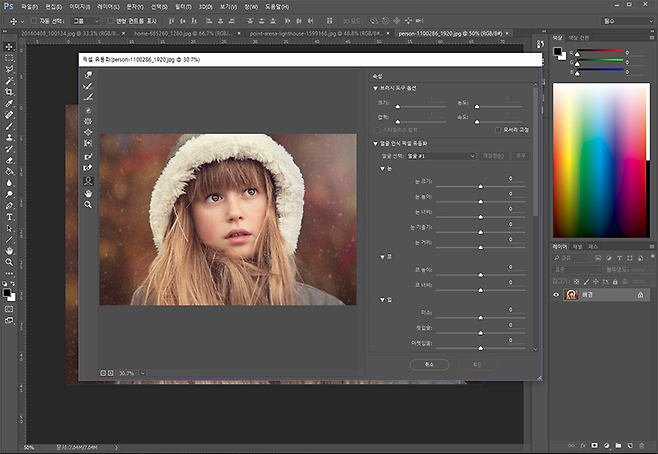Select the Freeze Mask tool in Liquify
The width and height of the screenshot is (658, 454).
[89, 156]
